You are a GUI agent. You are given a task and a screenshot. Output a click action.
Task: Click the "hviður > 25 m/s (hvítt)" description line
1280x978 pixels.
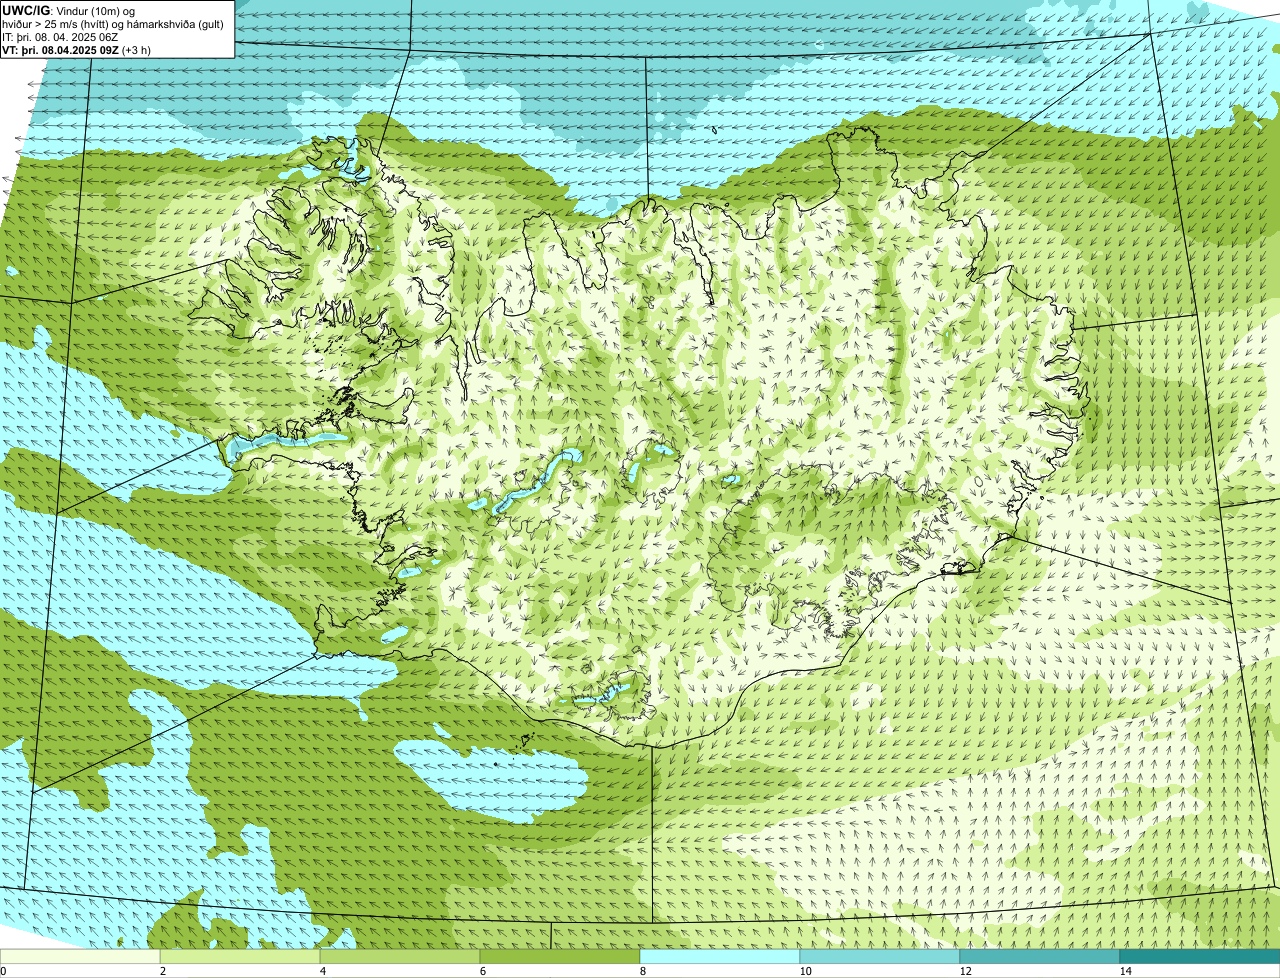coord(113,24)
